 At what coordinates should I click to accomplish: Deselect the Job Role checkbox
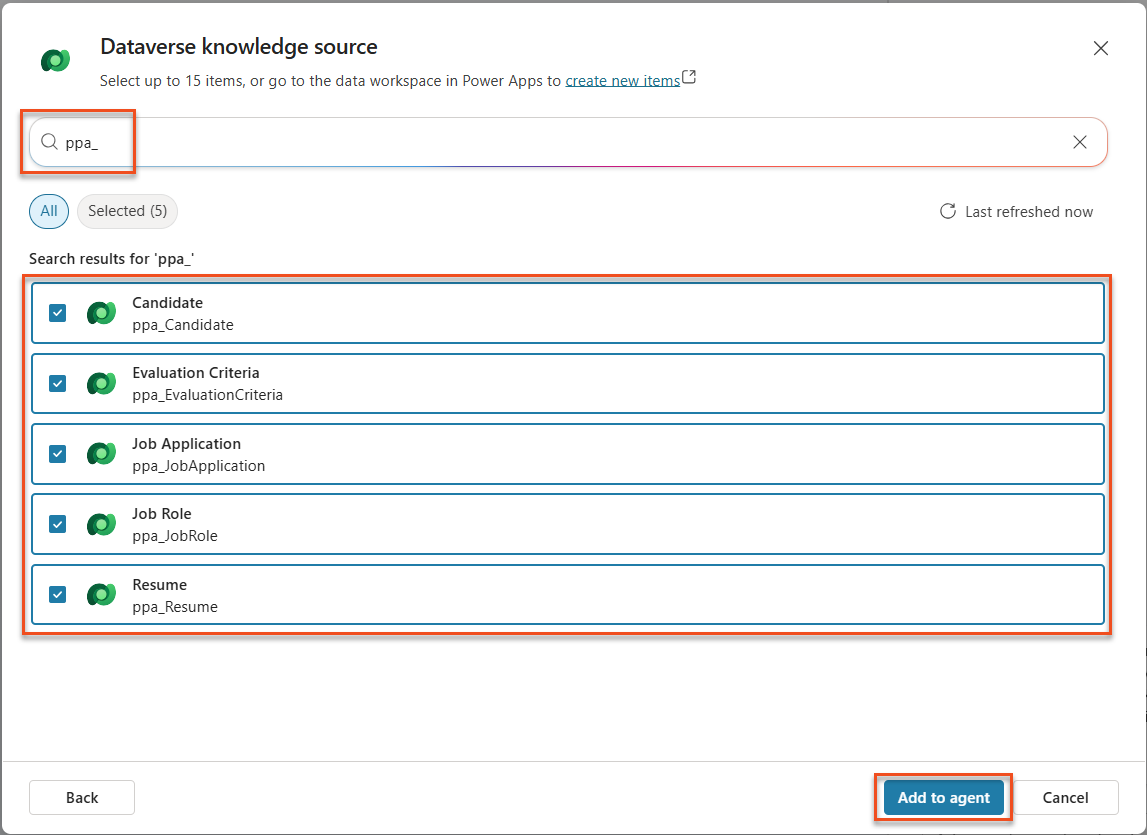(58, 524)
